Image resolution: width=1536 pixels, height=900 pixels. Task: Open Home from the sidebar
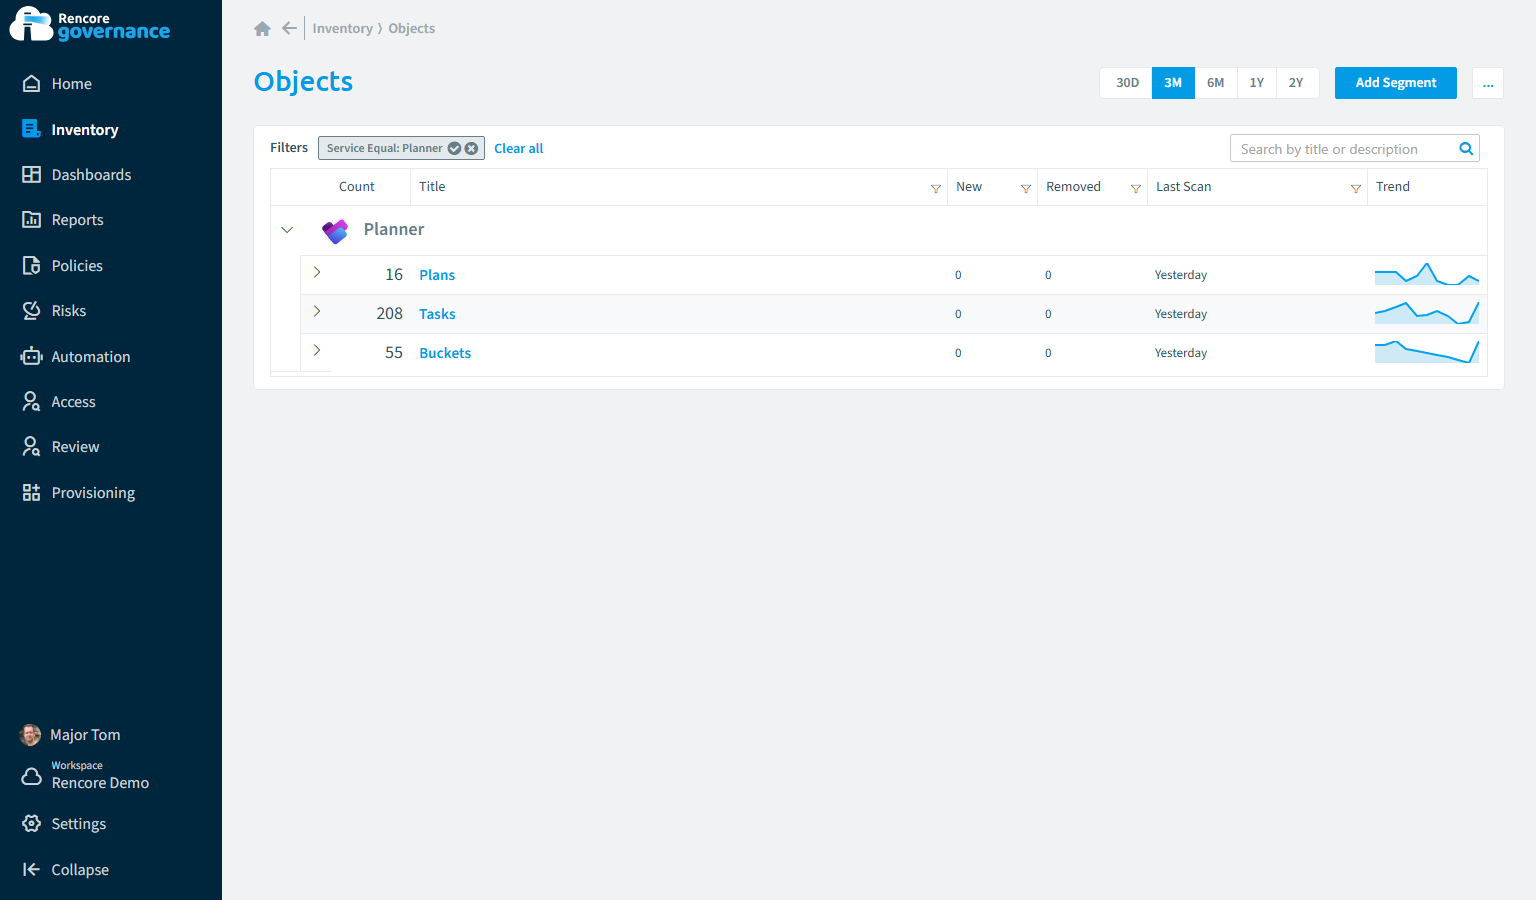[x=71, y=84]
